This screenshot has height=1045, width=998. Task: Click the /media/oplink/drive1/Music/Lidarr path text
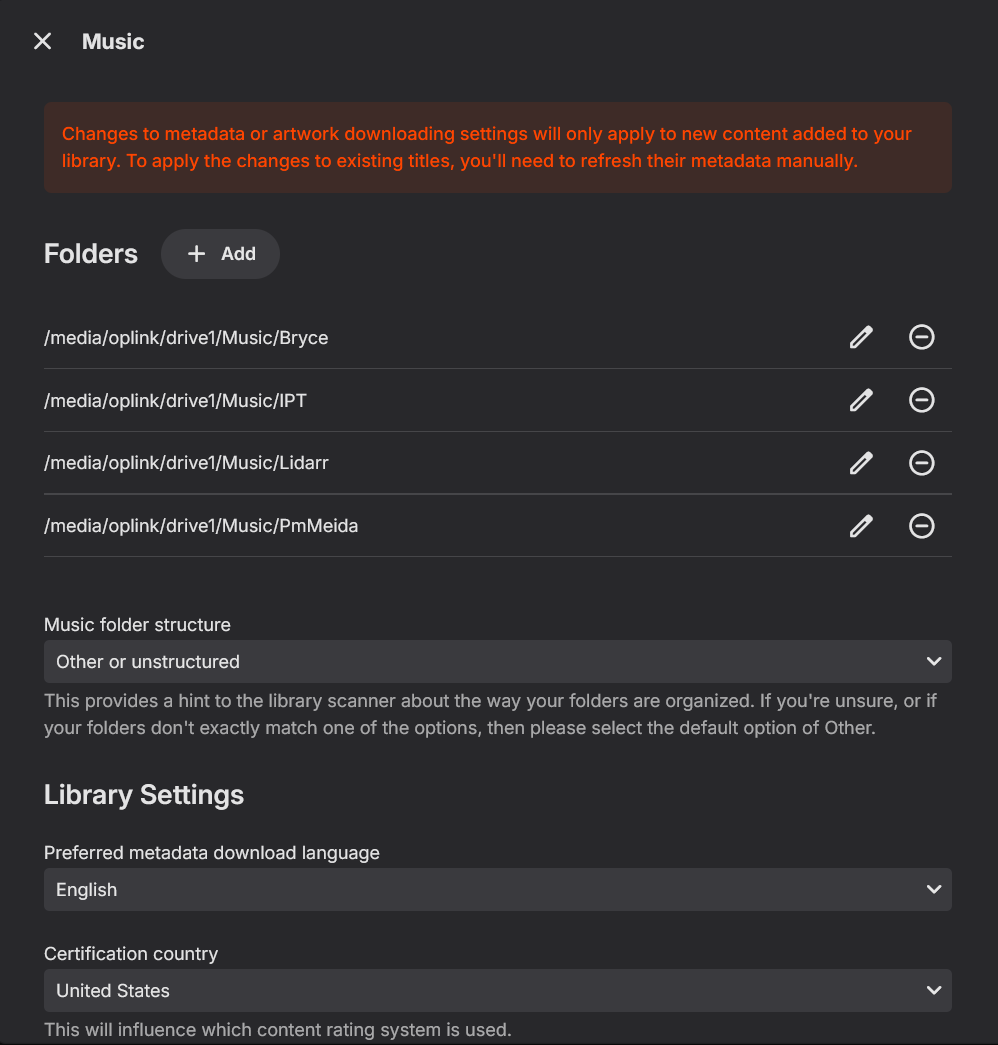pos(186,464)
